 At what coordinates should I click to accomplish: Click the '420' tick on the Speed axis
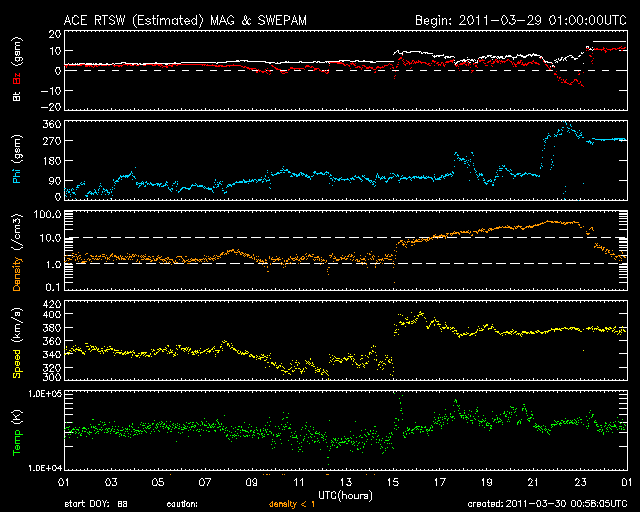click(x=52, y=304)
